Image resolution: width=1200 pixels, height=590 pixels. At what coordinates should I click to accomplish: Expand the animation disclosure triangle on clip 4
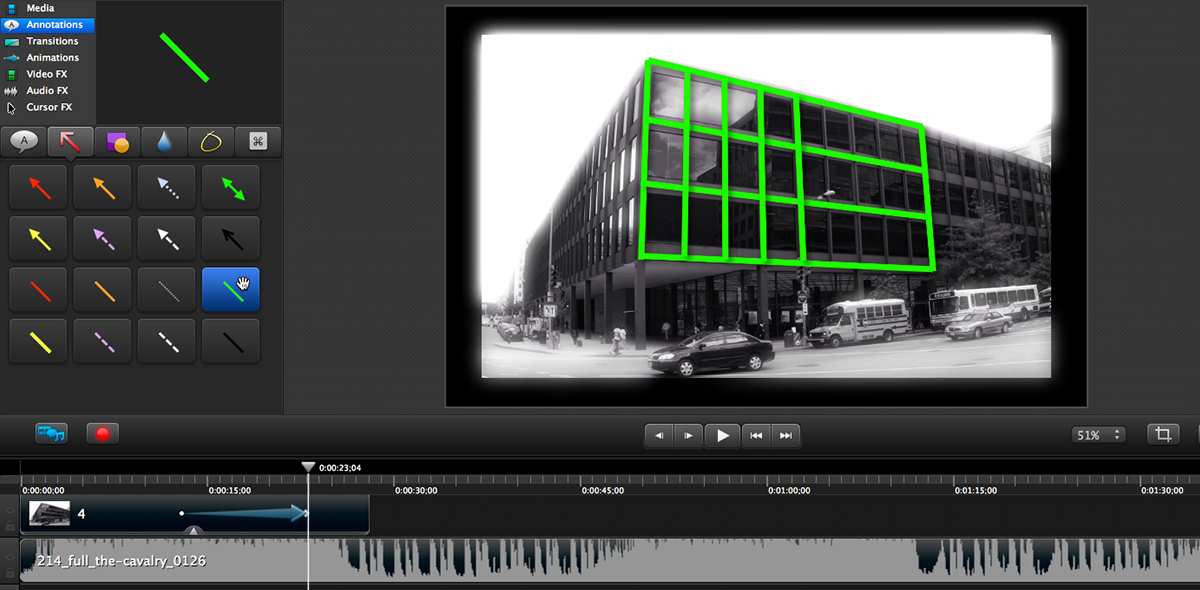coord(194,530)
